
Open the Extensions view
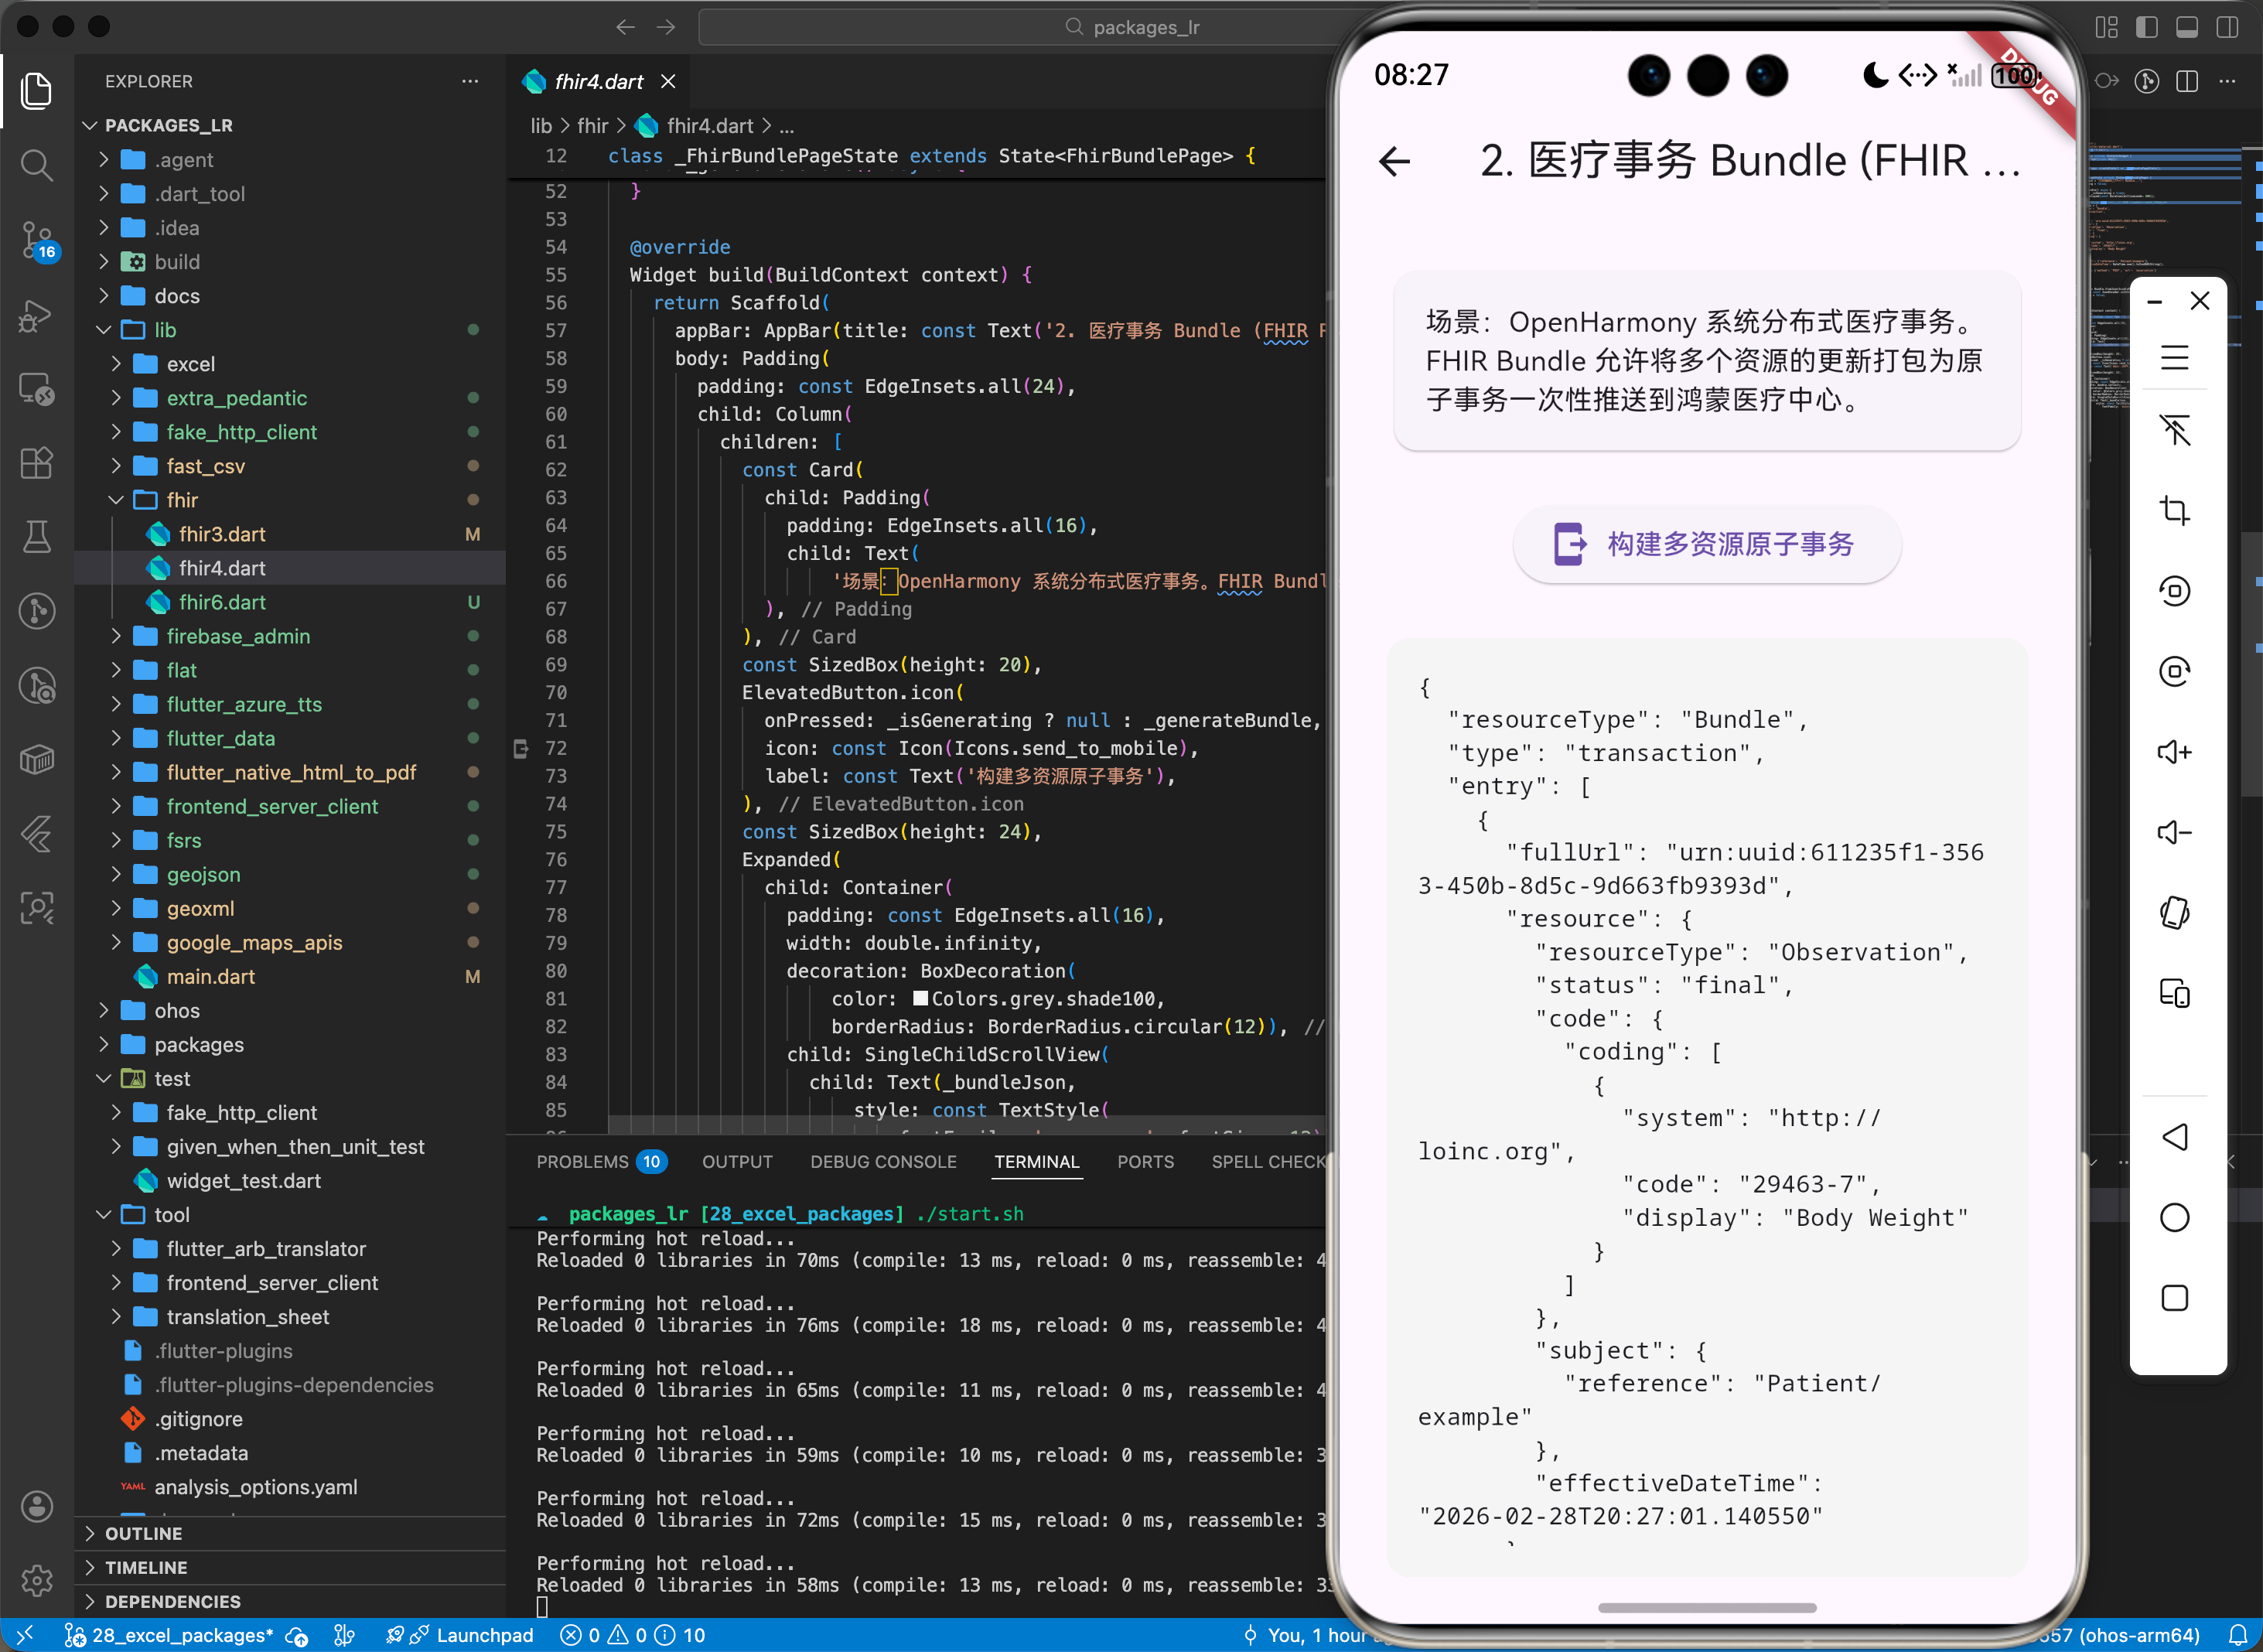(x=37, y=463)
